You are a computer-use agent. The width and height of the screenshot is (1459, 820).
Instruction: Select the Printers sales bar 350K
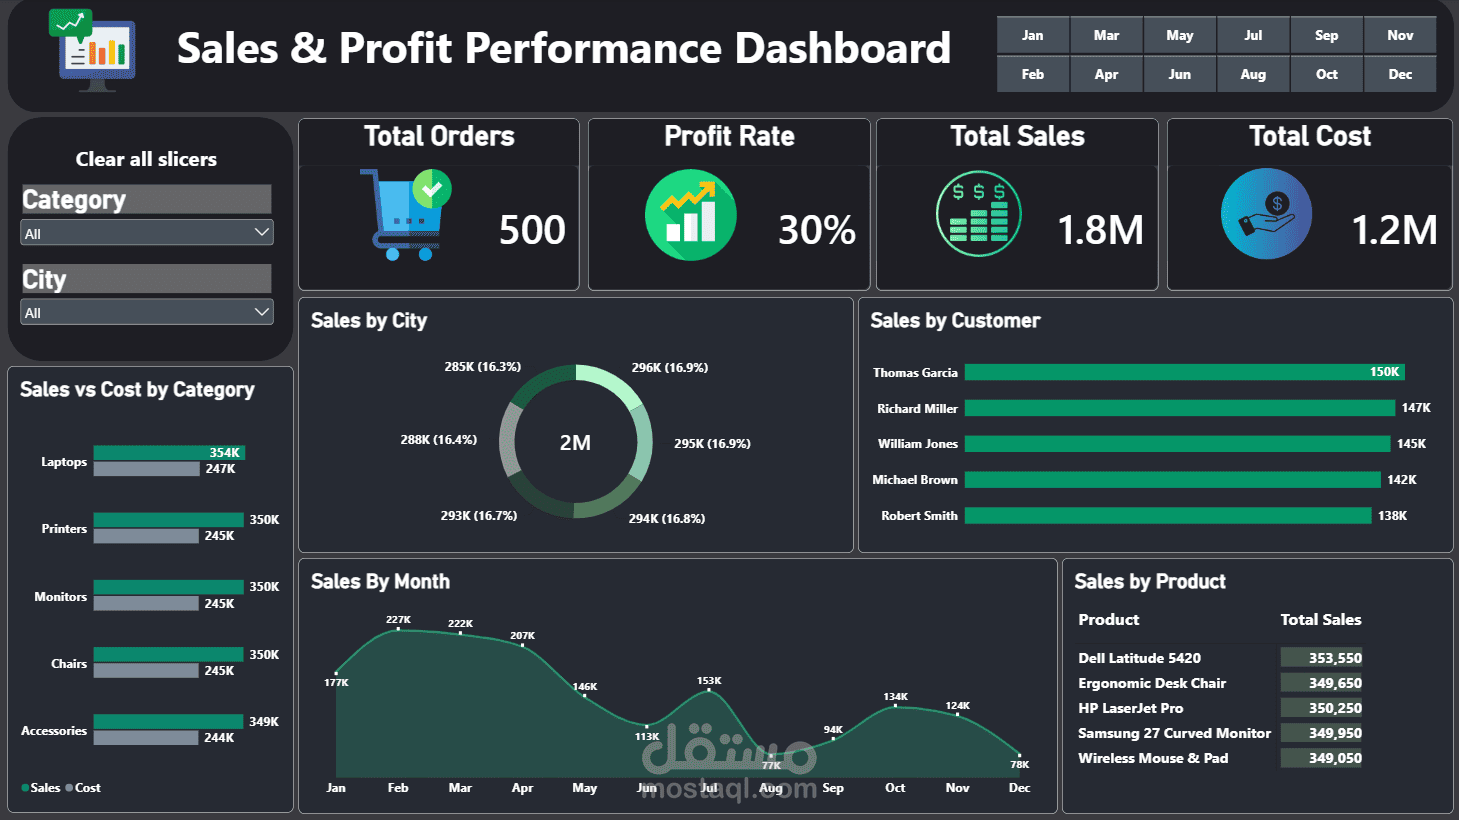tap(169, 520)
